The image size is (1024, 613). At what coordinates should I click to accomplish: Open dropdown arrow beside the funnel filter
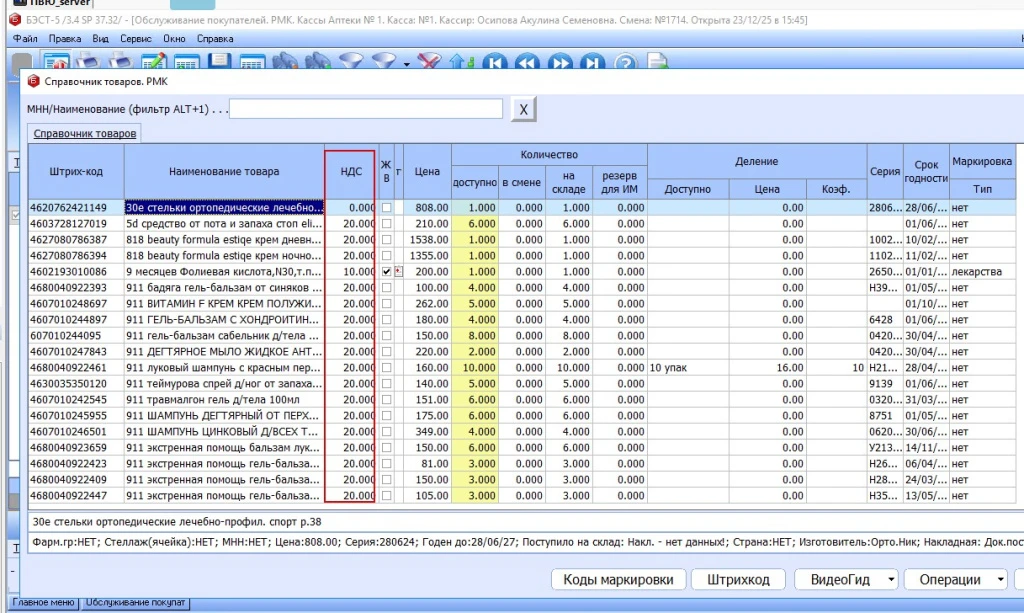coord(407,64)
